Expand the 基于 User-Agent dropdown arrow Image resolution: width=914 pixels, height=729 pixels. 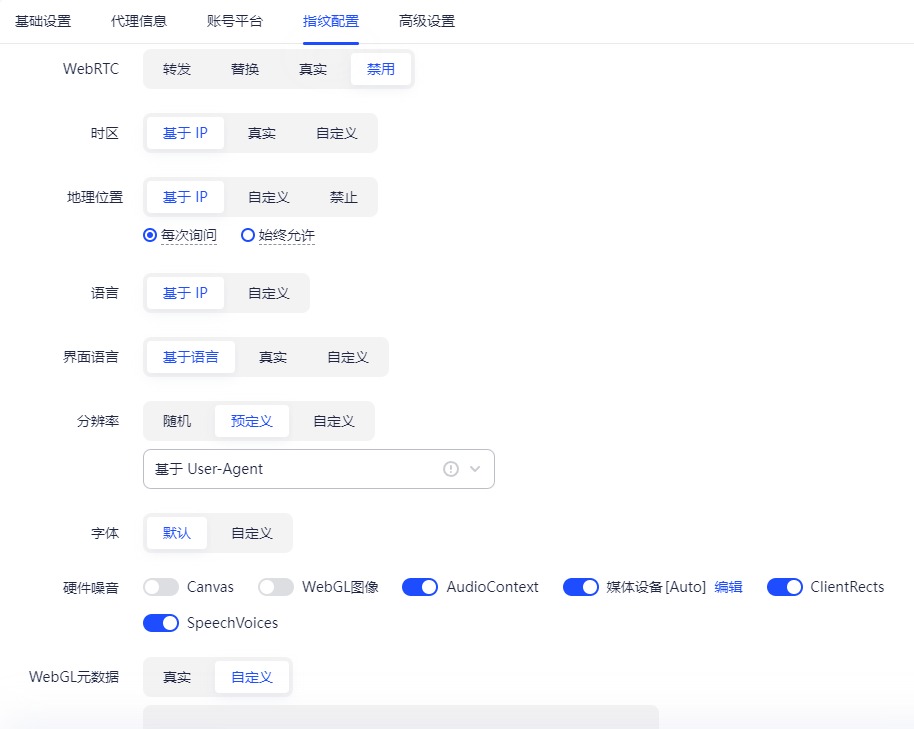pos(475,469)
